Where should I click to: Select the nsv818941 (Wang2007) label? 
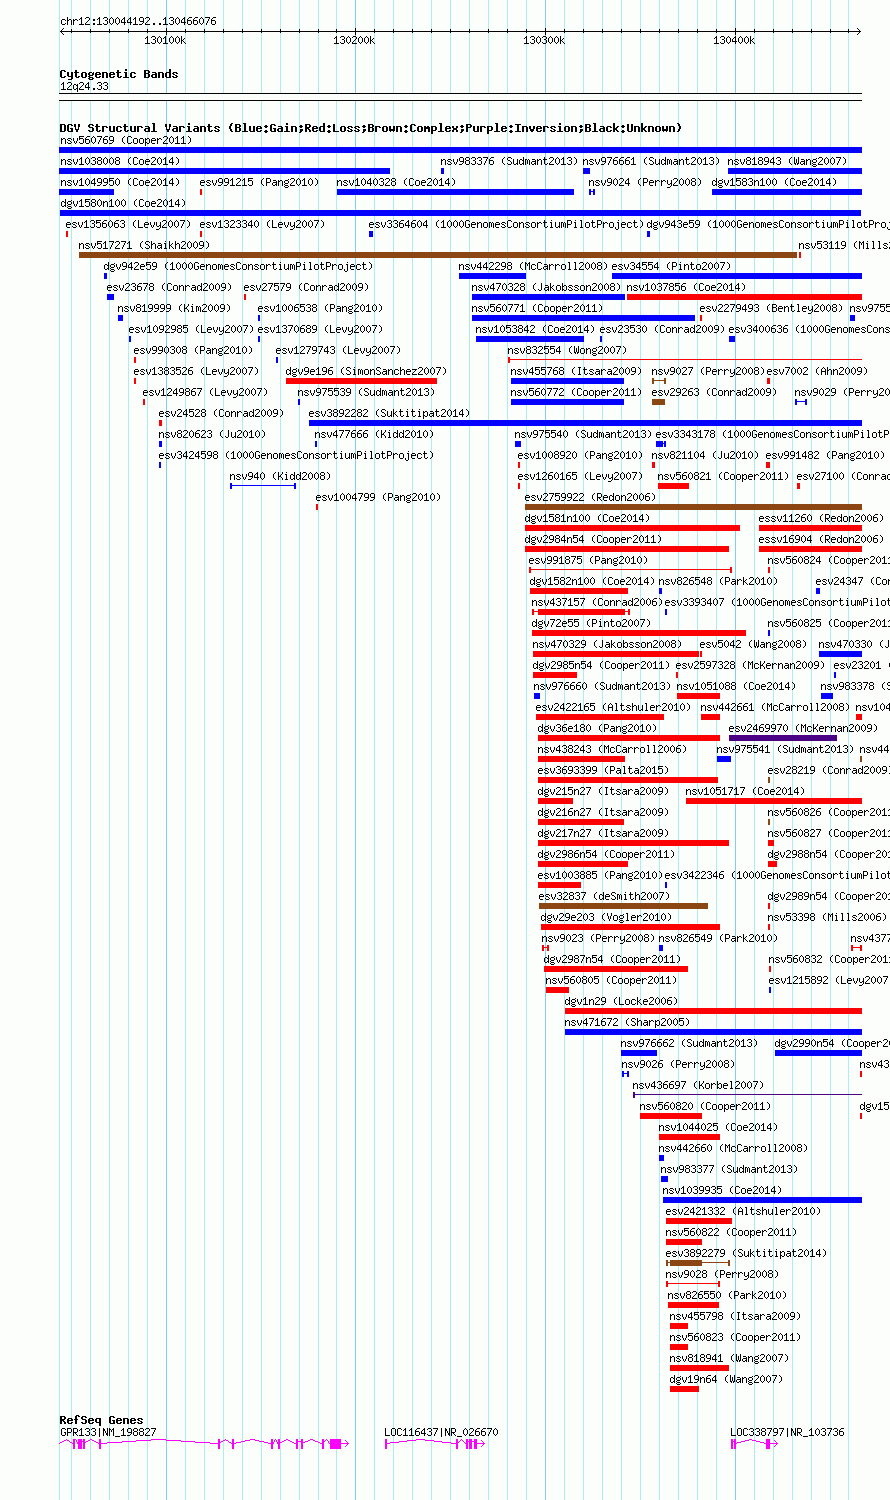coord(730,1358)
